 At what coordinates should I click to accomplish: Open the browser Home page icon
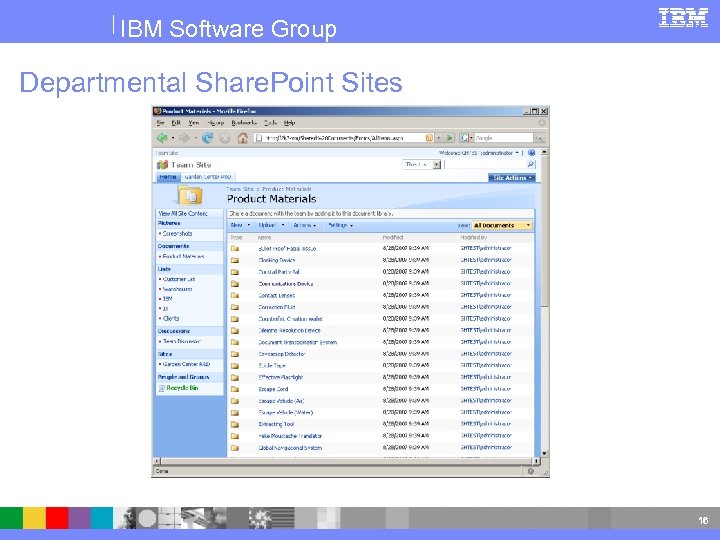point(242,137)
